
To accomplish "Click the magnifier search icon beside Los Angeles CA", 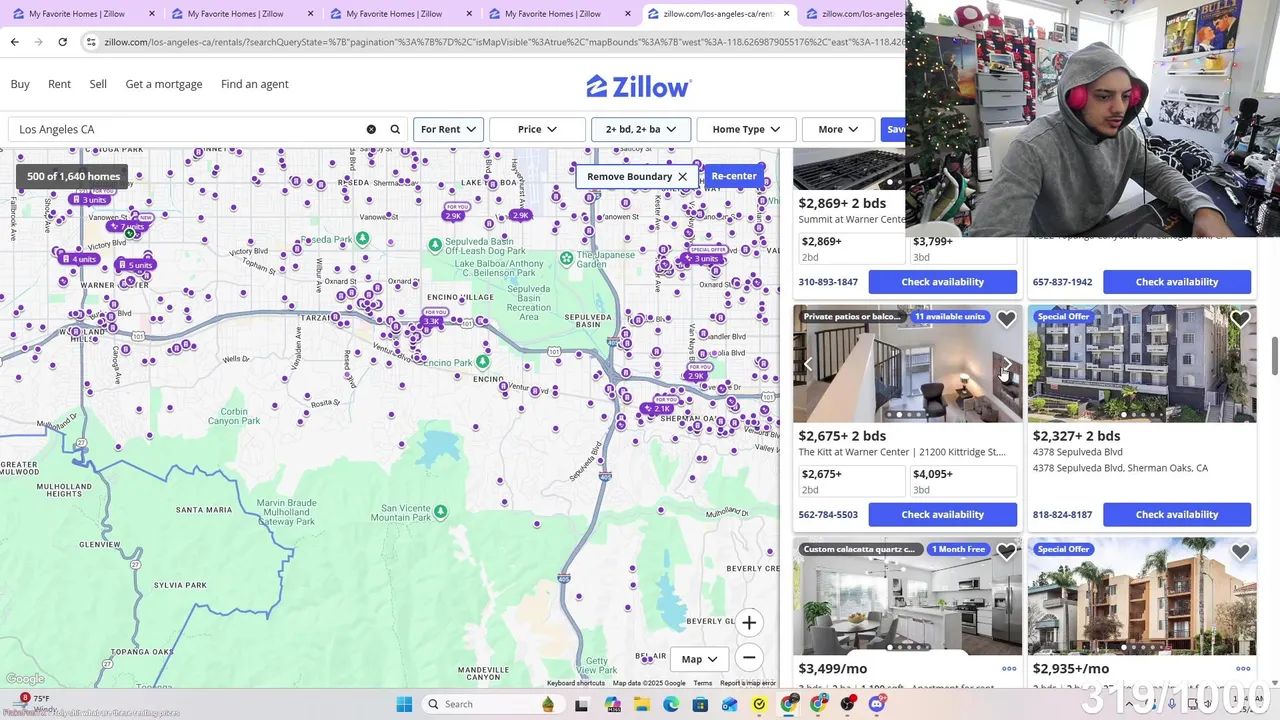I will coord(395,129).
